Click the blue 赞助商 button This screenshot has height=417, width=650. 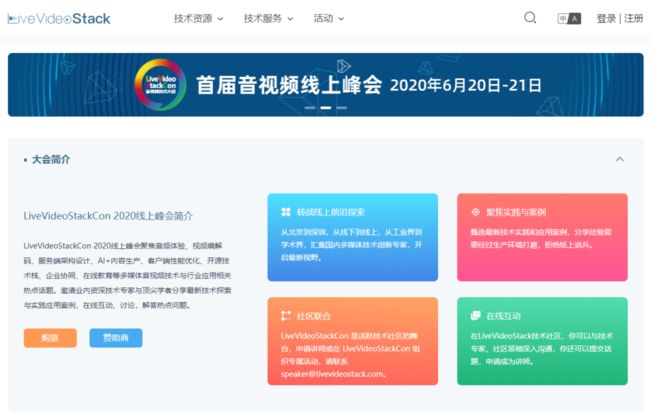(x=116, y=338)
